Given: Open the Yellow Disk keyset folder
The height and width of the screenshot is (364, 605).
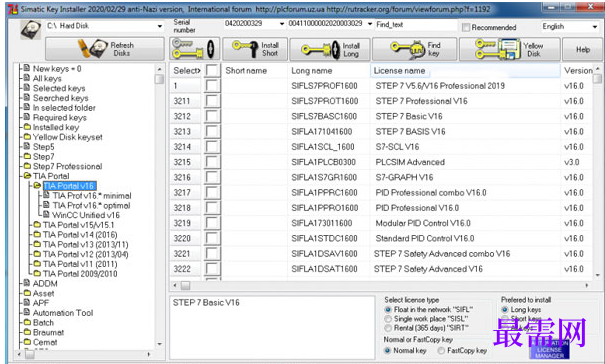Looking at the screenshot, I should click(x=68, y=137).
